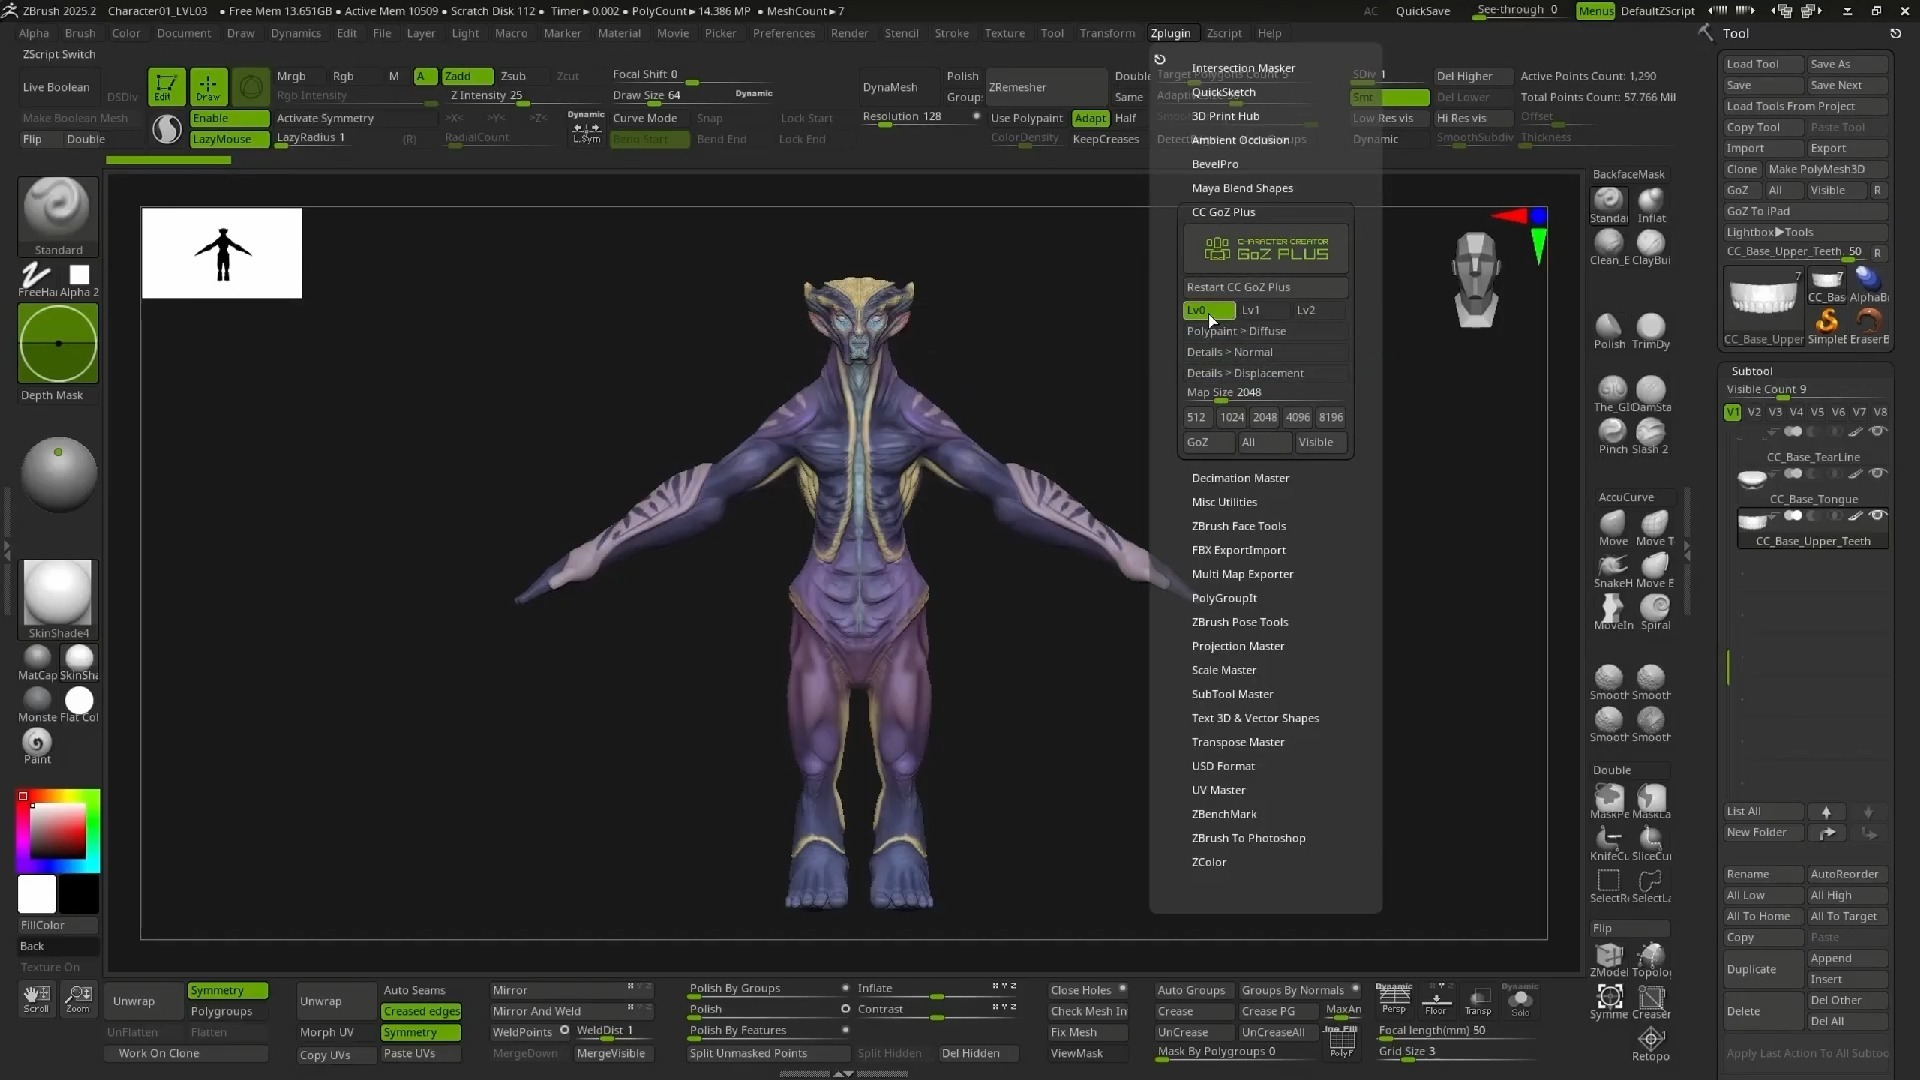This screenshot has height=1080, width=1920.
Task: Expand the Decimation Master plugin section
Action: click(x=1240, y=478)
